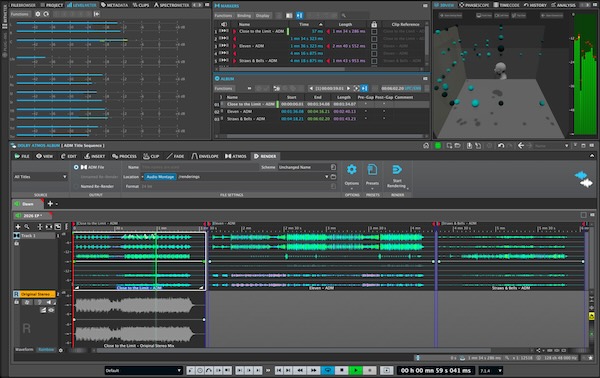The height and width of the screenshot is (378, 600).
Task: Open the All Titles source dropdown
Action: pos(40,177)
